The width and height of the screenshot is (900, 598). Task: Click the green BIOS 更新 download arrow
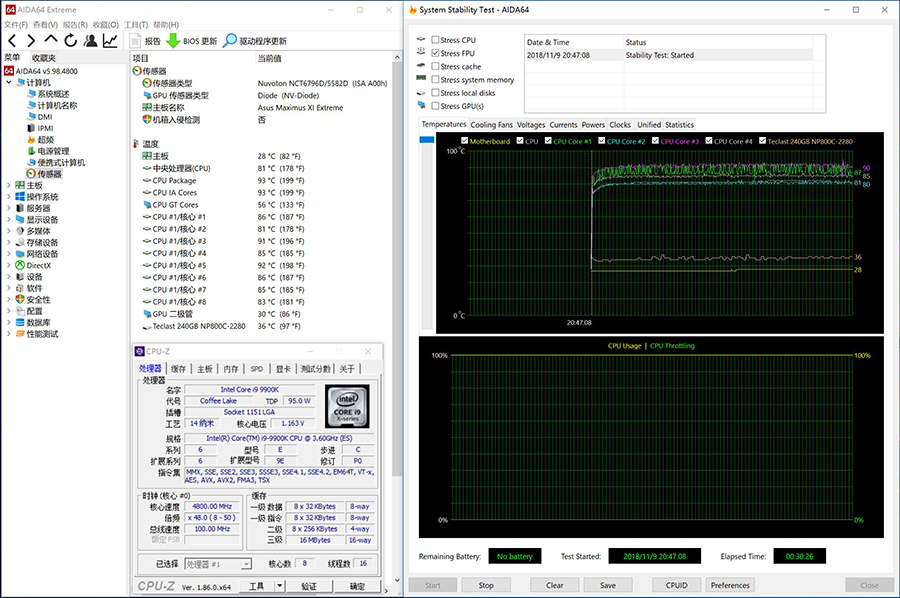173,41
